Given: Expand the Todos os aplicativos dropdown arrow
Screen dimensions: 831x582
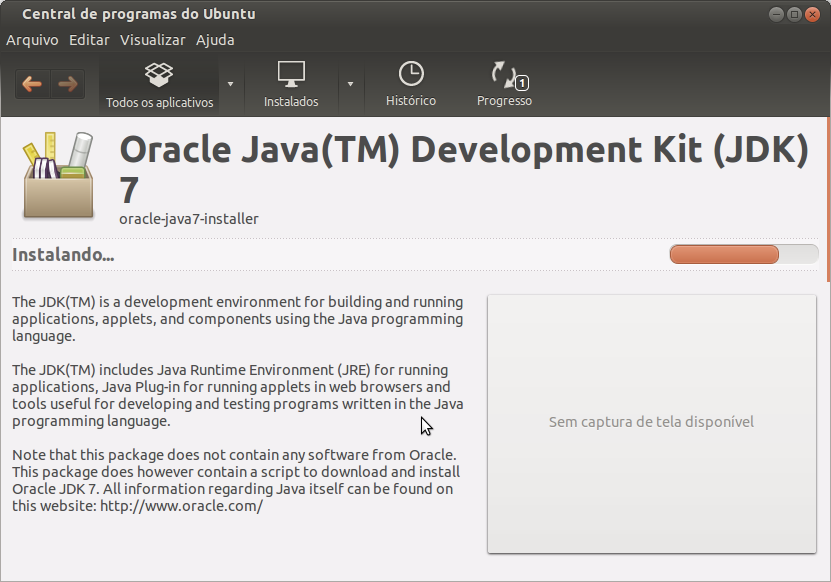Looking at the screenshot, I should coord(231,84).
